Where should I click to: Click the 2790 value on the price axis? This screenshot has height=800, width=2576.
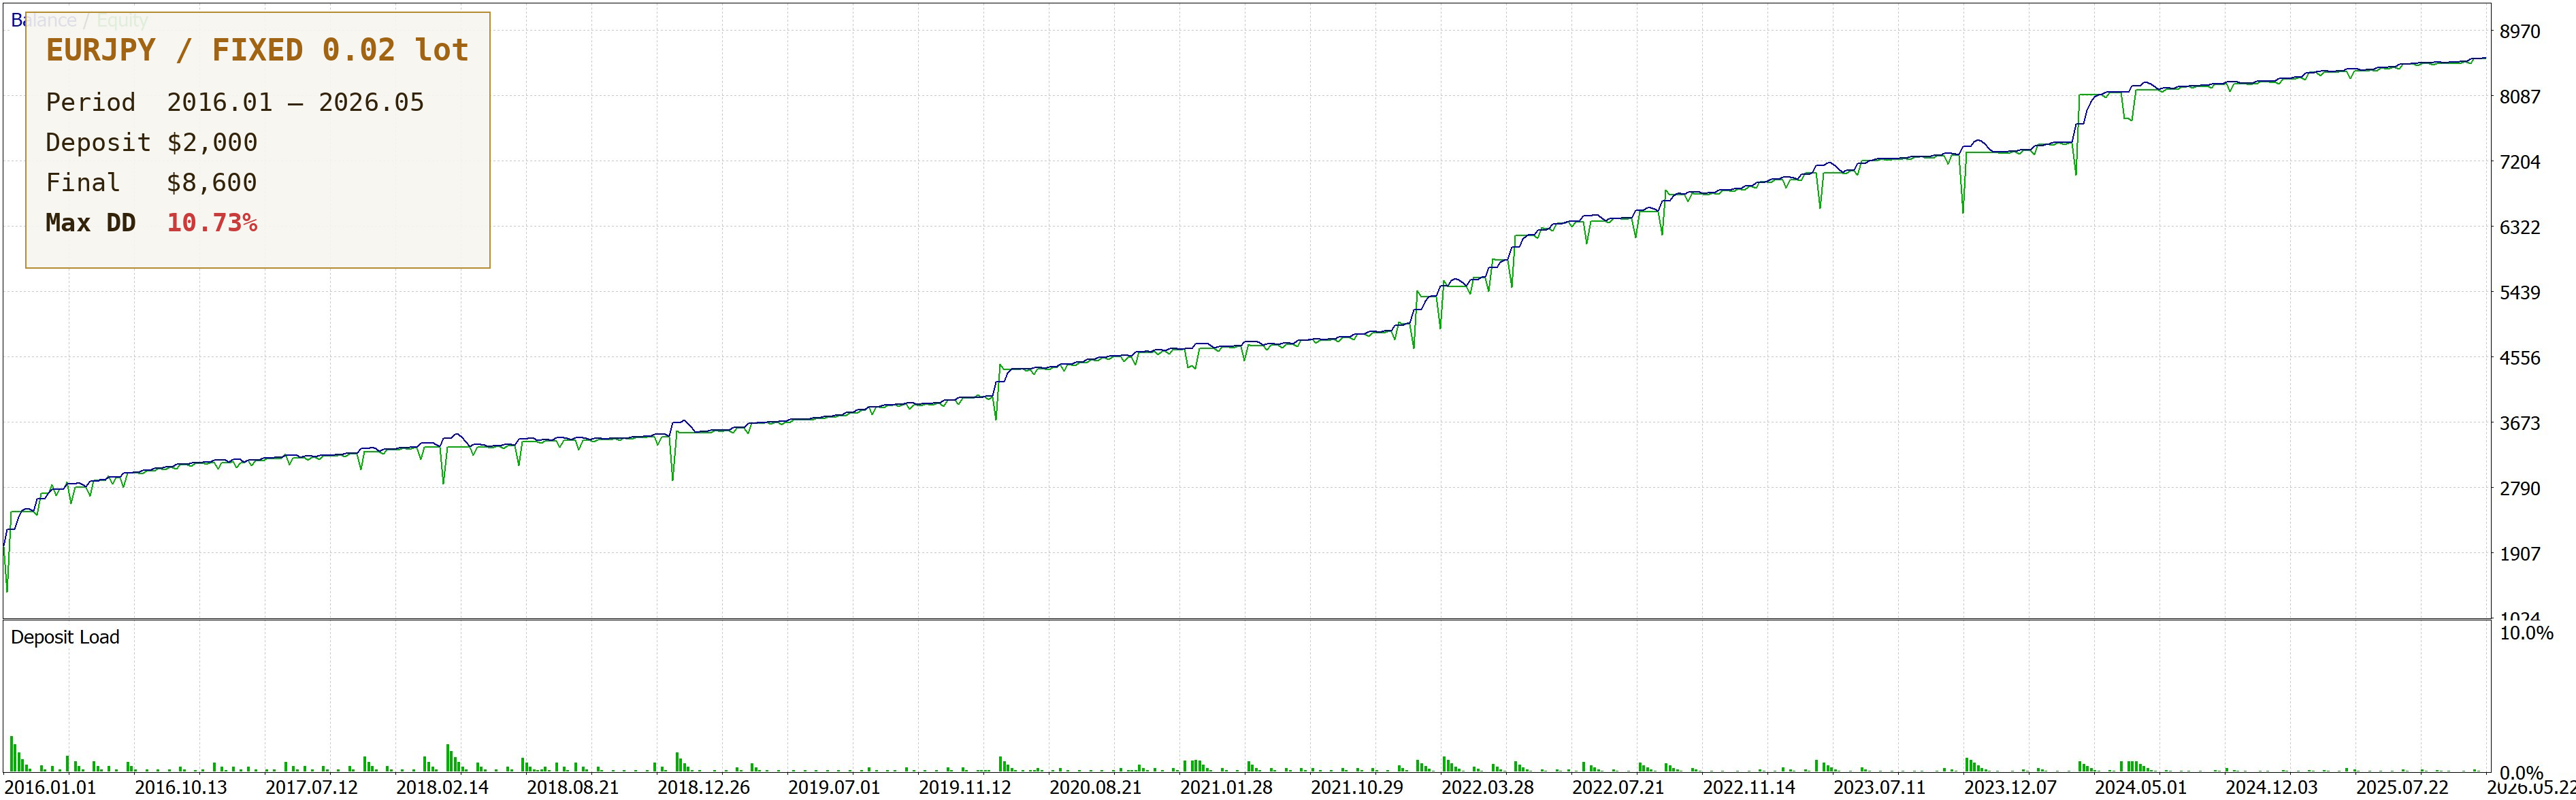(2520, 489)
